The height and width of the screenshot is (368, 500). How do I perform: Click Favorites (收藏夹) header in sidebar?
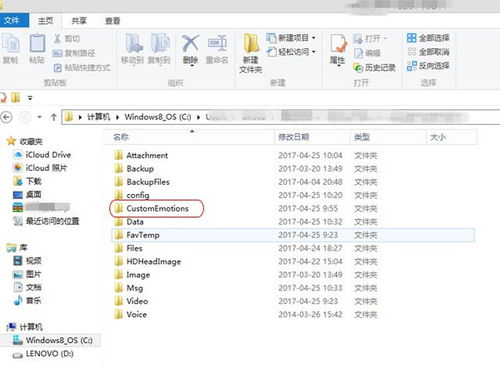point(25,141)
